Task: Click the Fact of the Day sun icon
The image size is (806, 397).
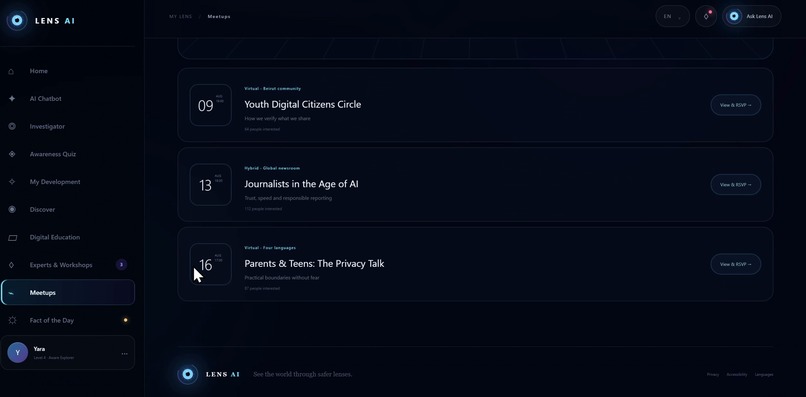Action: click(x=12, y=320)
